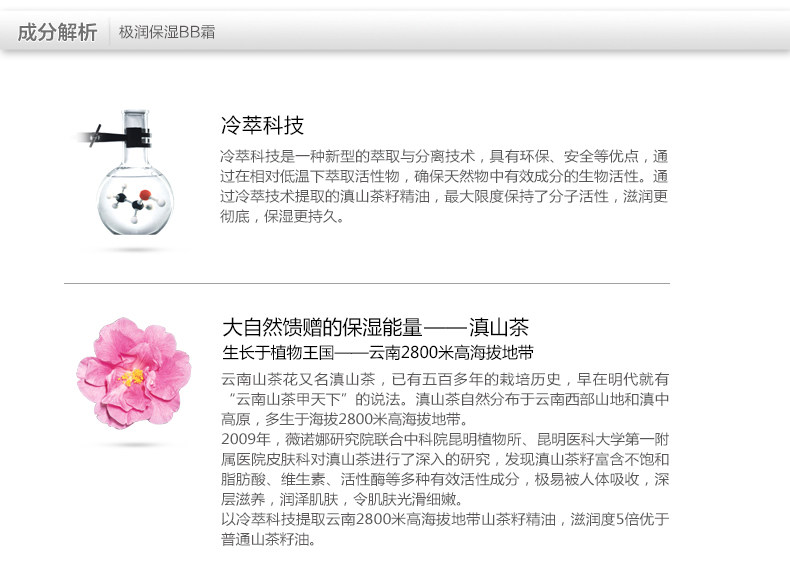This screenshot has width=790, height=585.
Task: Click the subtitle 生长于植物王国——云南2800米高海拔地带
Action: 378,352
